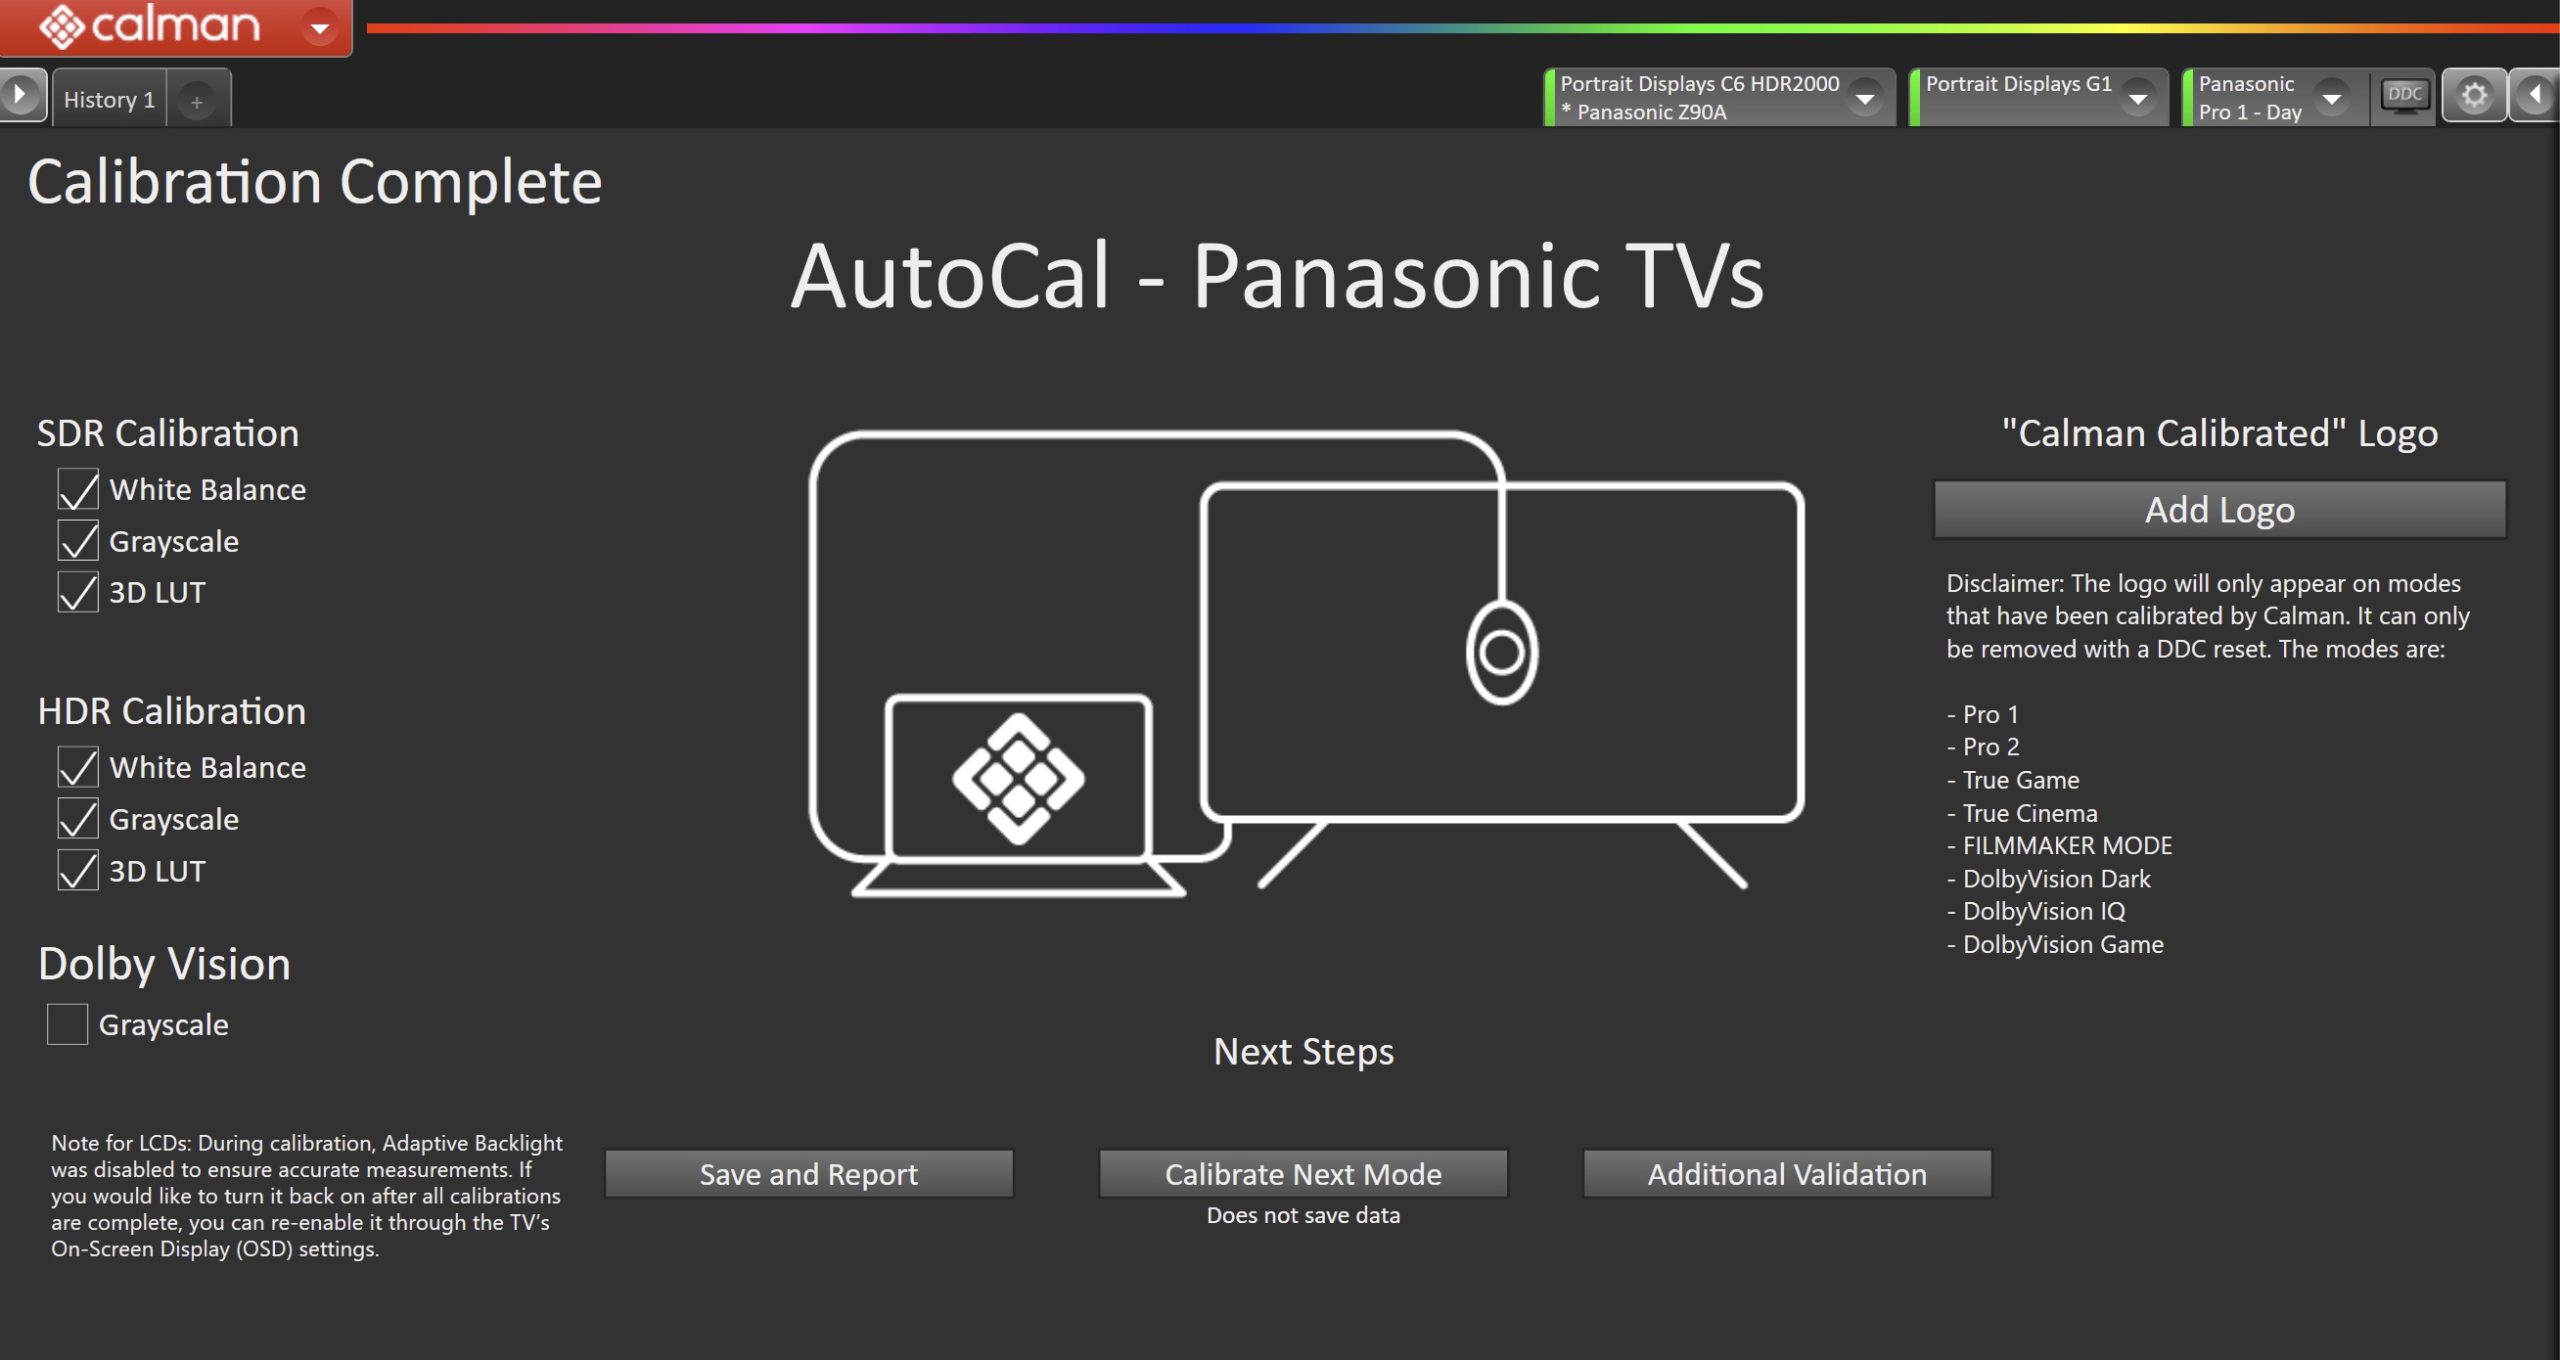Expand the Panasonic display dropdown arrow
Viewport: 2560px width, 1360px height.
pos(2332,98)
